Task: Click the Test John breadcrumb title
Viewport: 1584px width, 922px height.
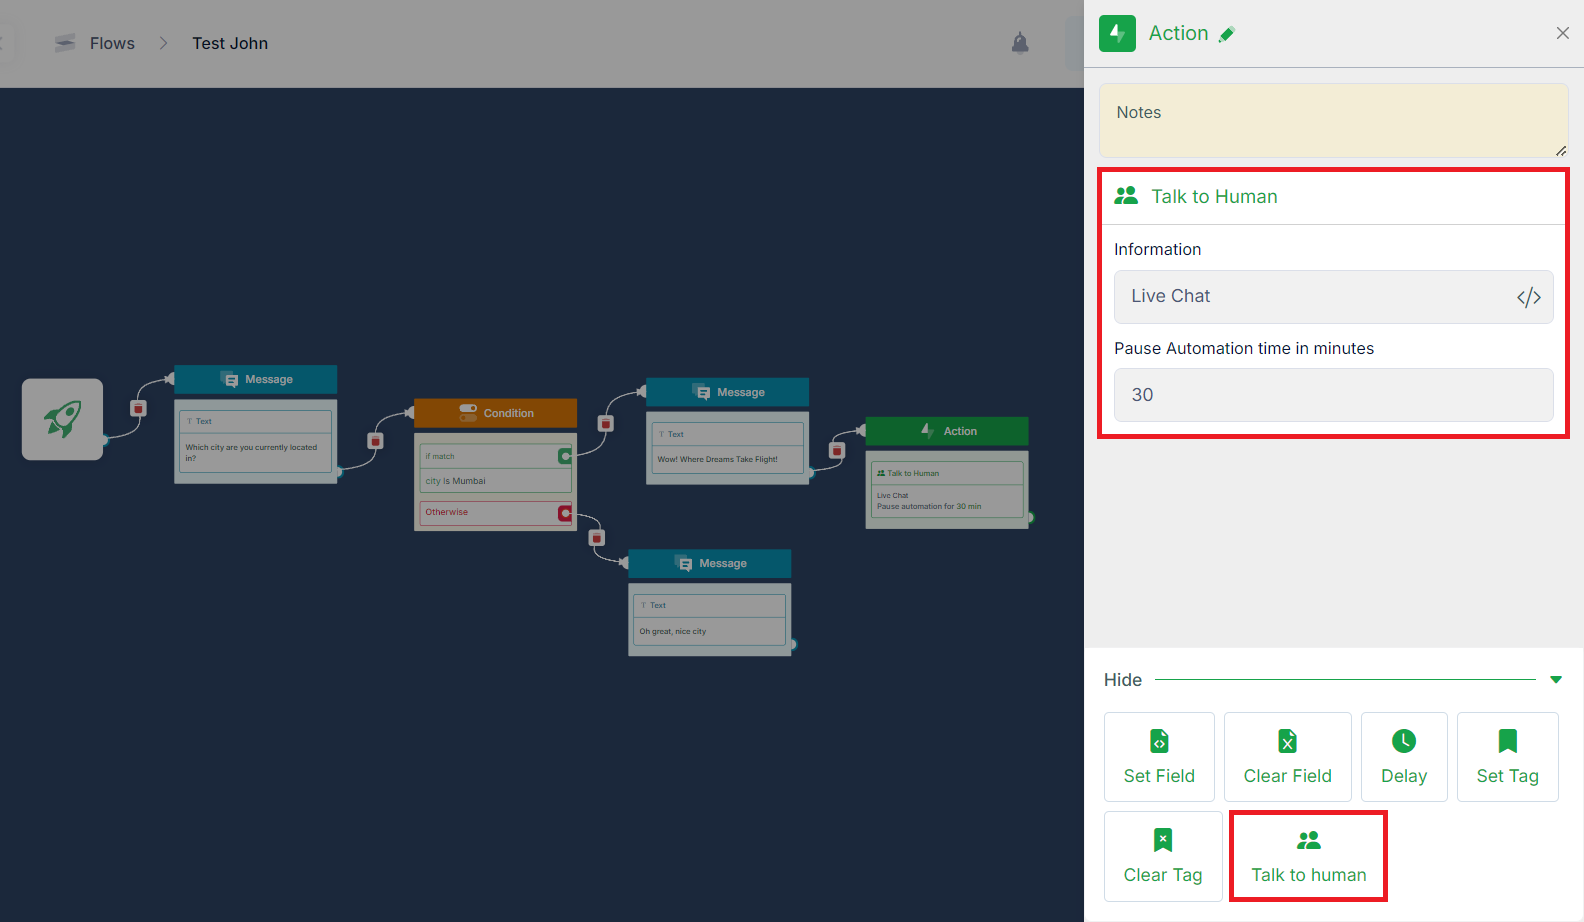Action: tap(230, 43)
